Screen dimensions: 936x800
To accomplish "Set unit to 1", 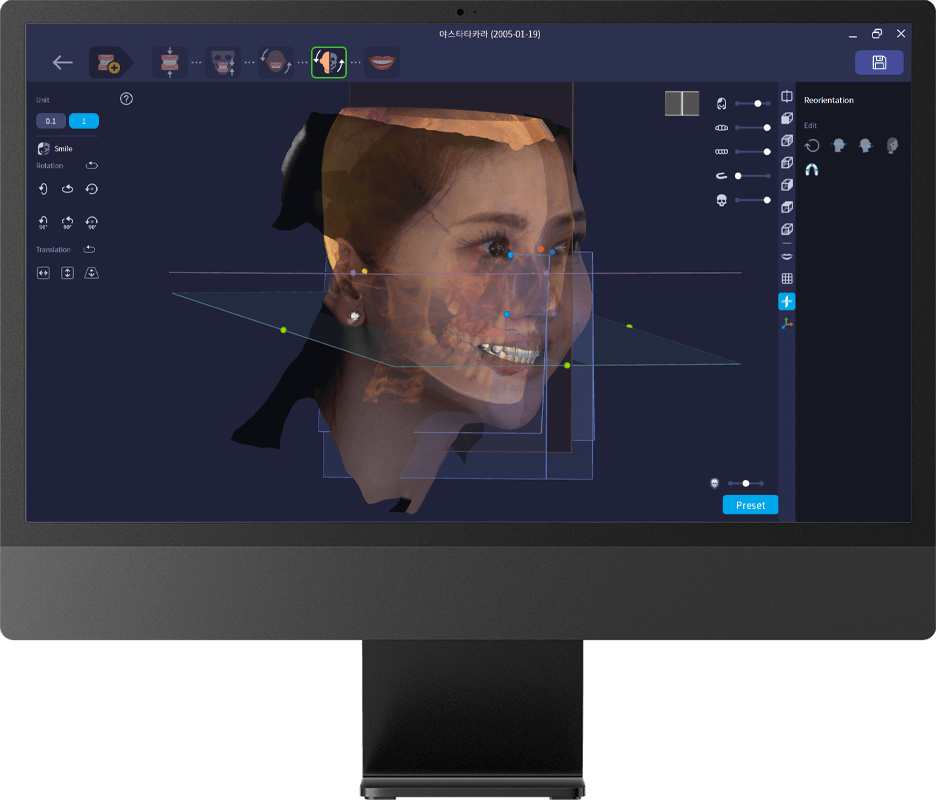I will [84, 121].
